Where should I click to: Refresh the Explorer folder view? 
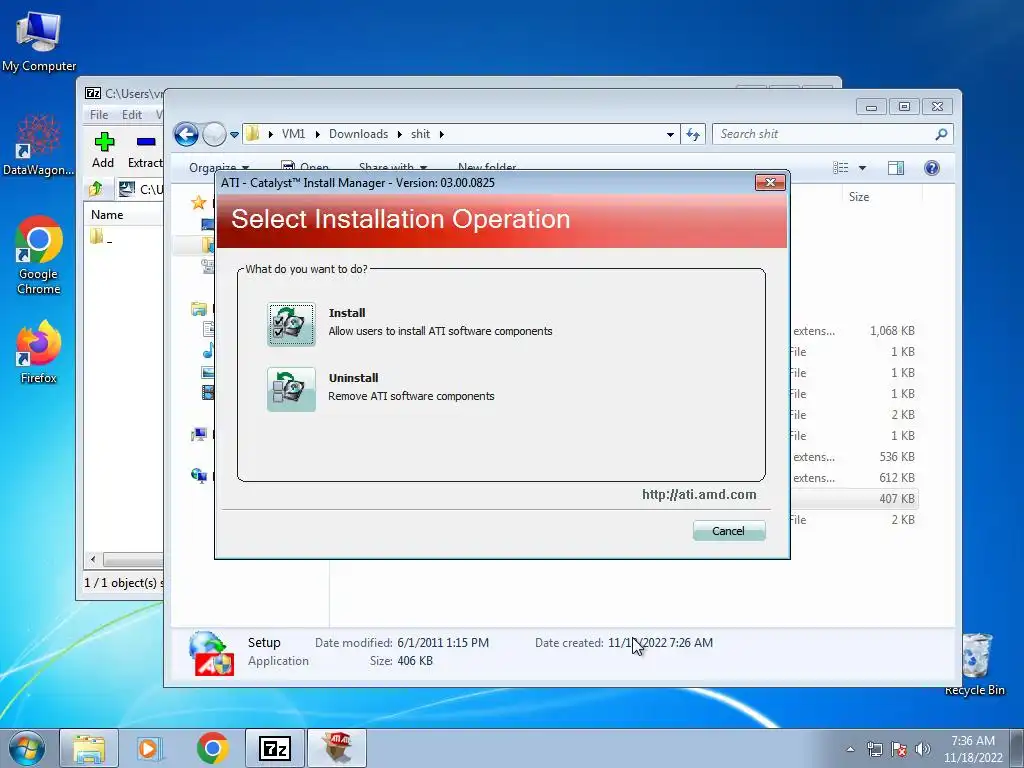click(x=693, y=135)
